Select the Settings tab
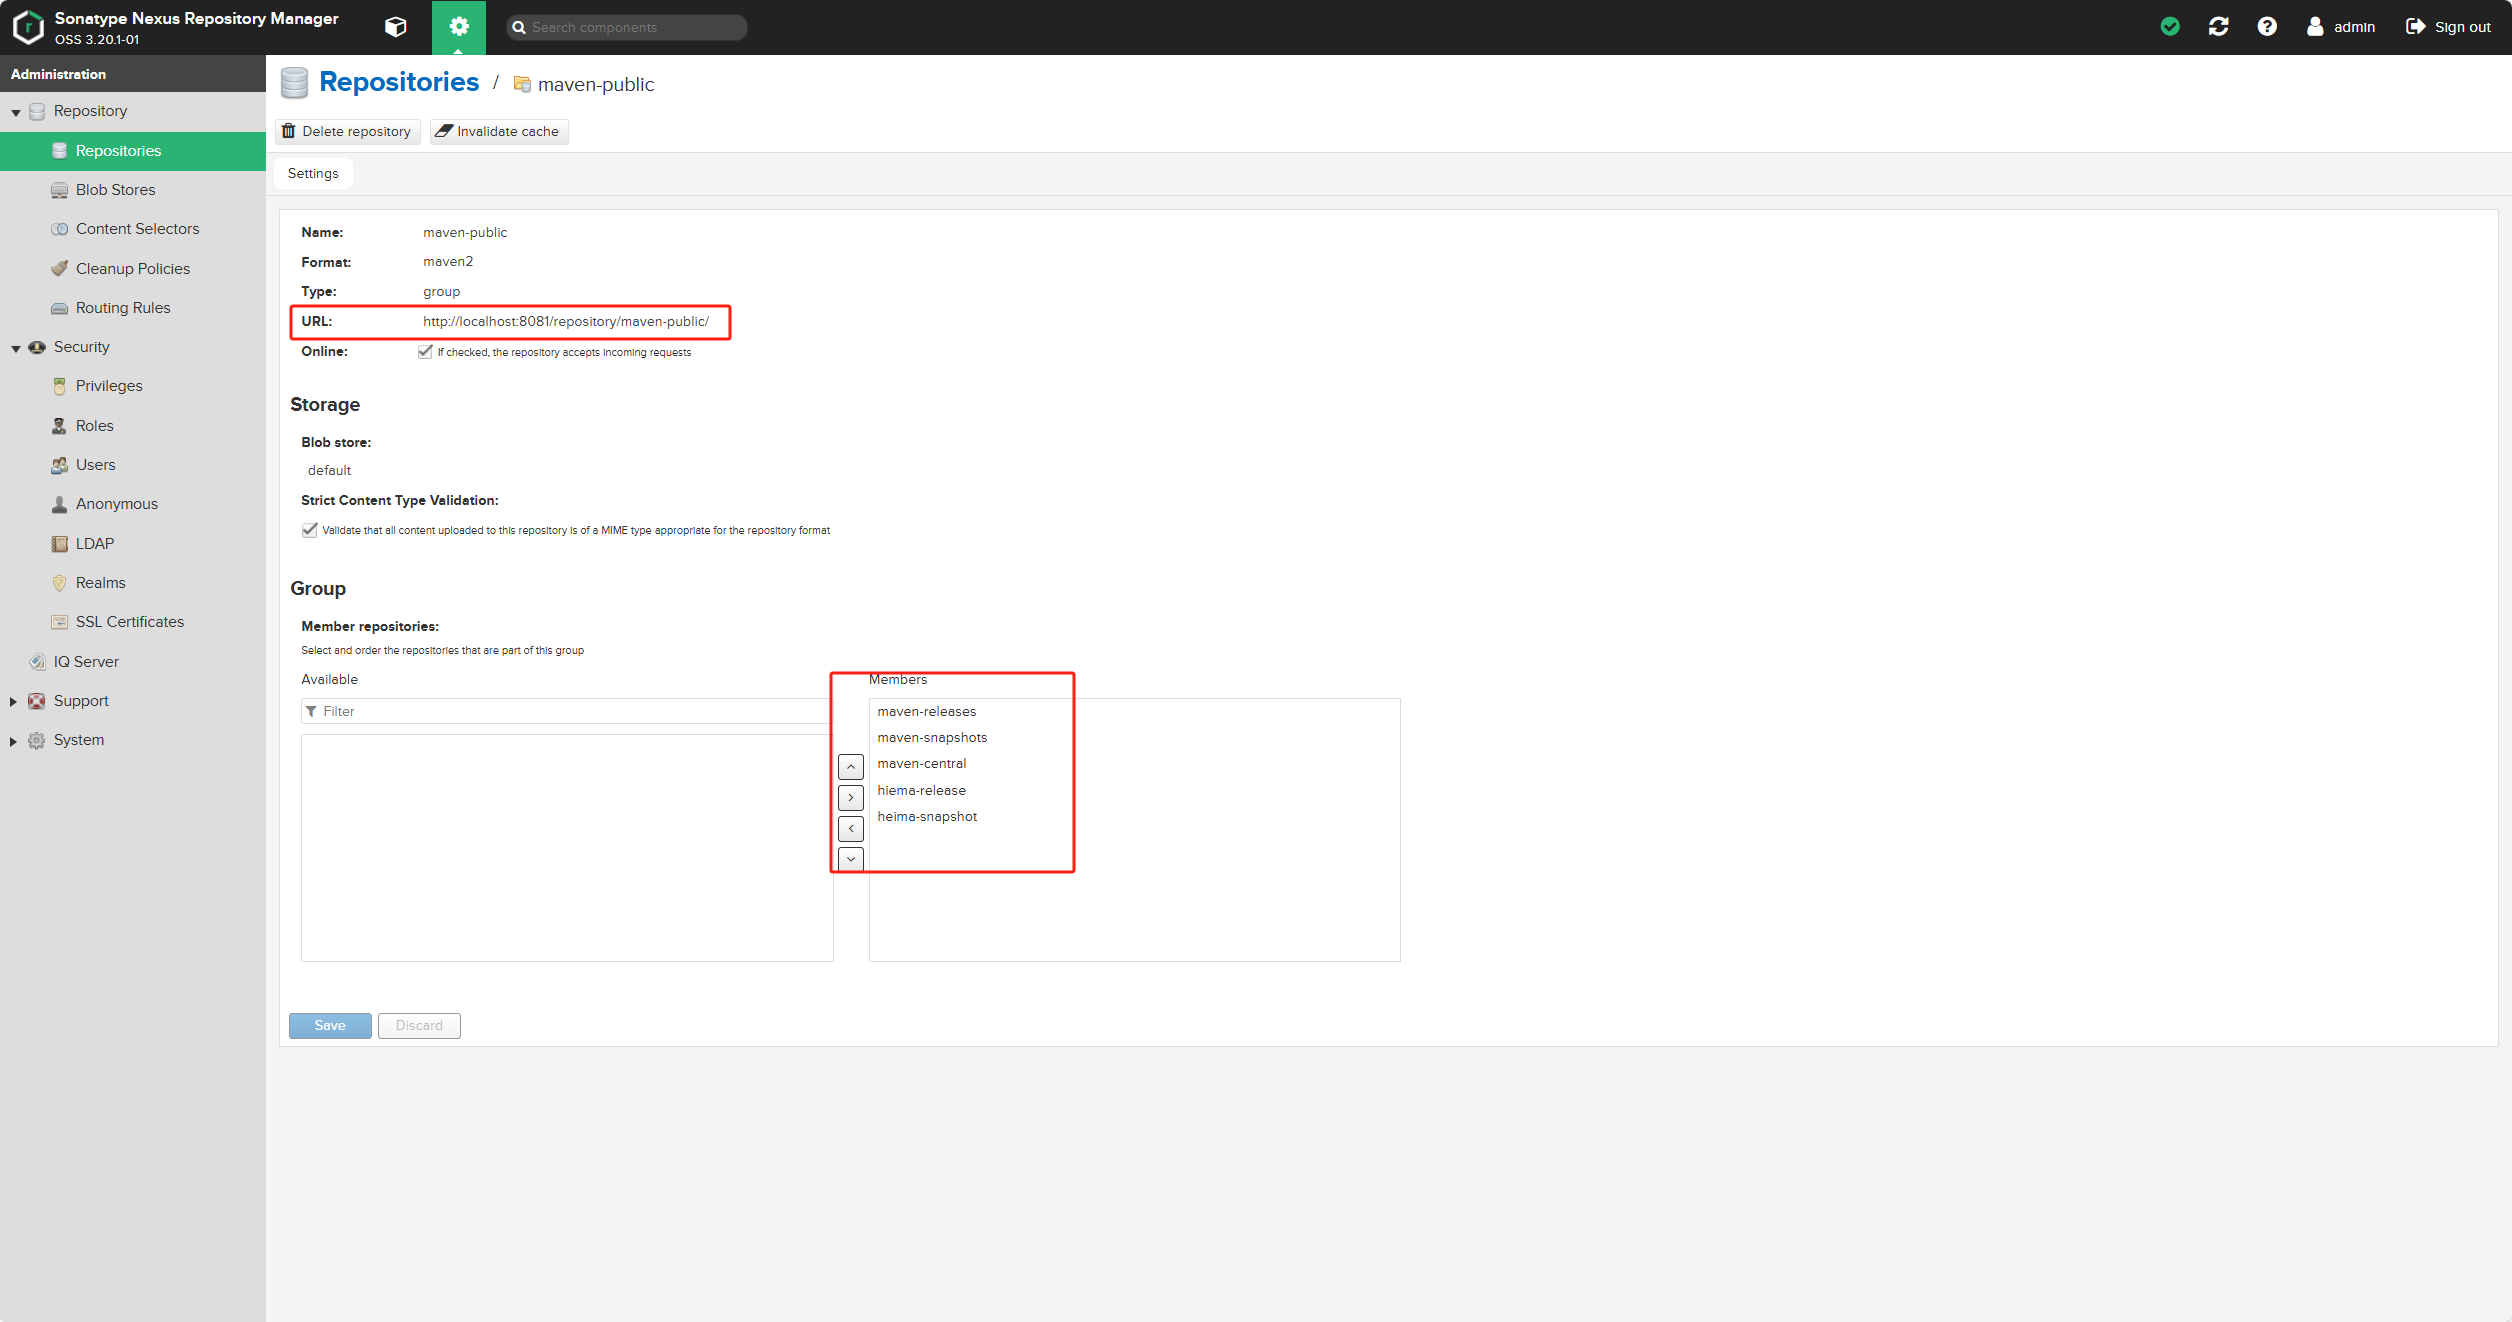The height and width of the screenshot is (1322, 2512). pyautogui.click(x=313, y=174)
